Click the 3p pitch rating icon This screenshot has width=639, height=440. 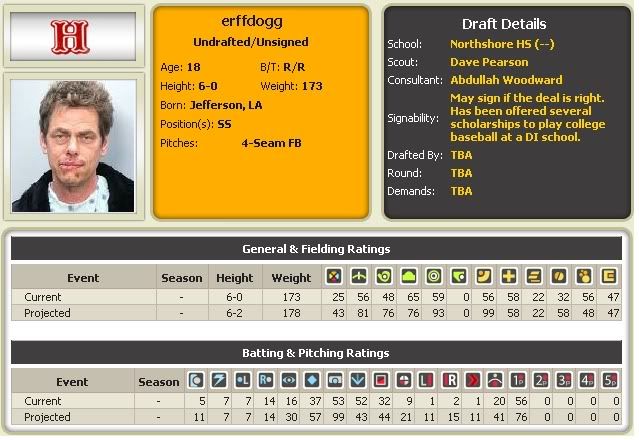(564, 381)
